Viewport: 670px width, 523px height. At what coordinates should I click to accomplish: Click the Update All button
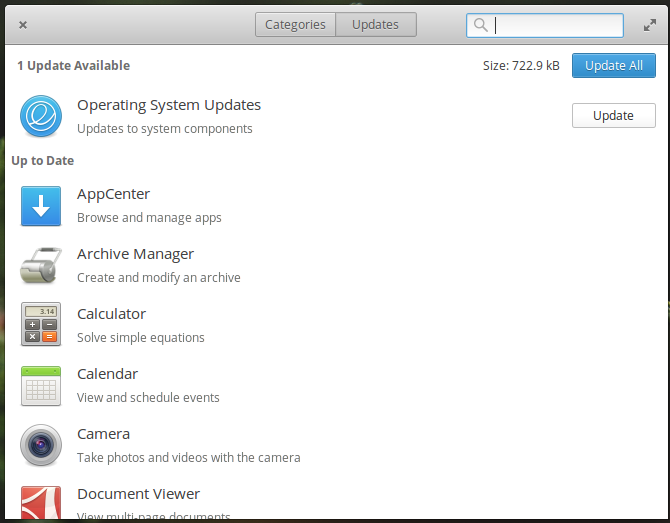pyautogui.click(x=614, y=65)
